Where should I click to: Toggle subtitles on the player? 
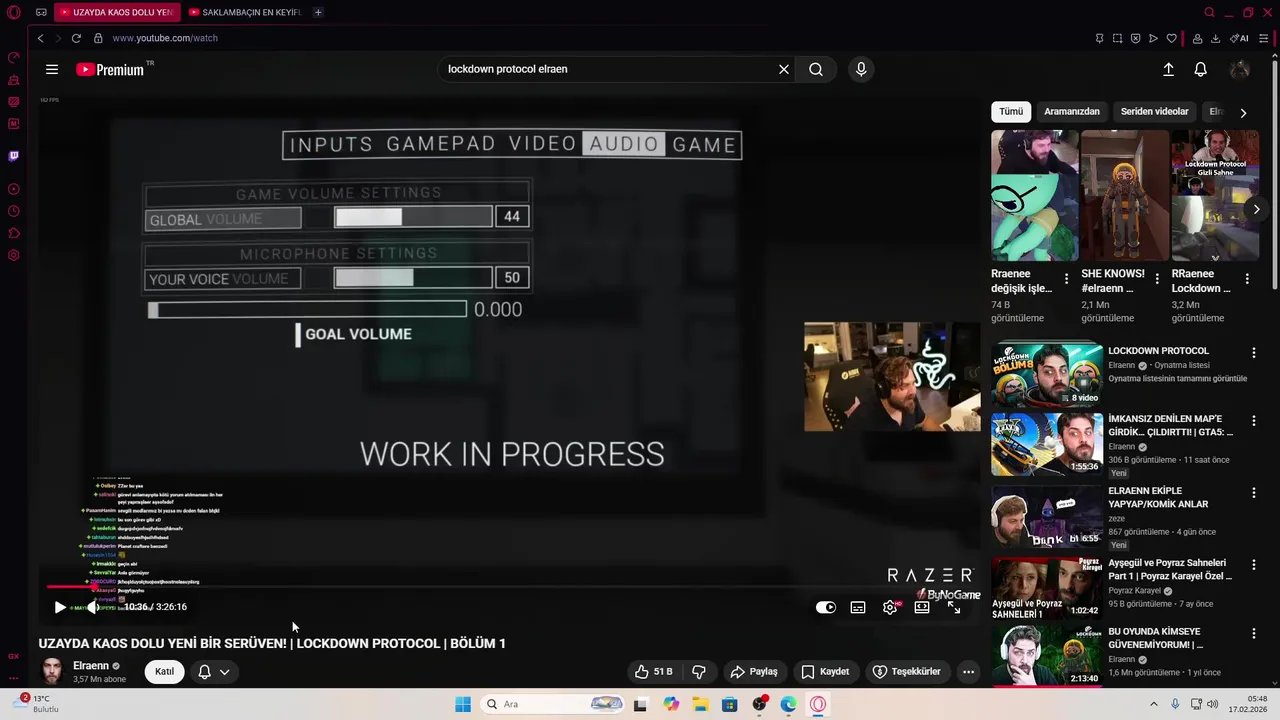858,607
